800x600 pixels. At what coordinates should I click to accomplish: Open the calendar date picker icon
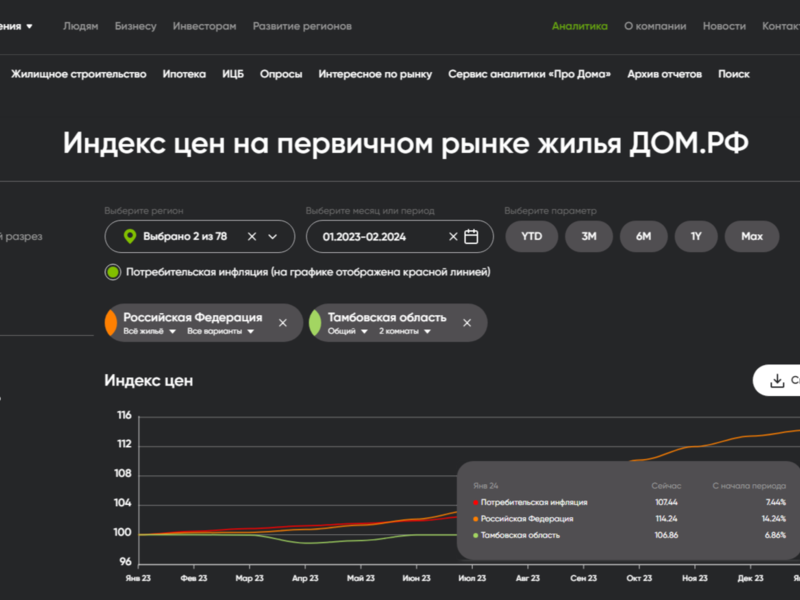tap(471, 236)
